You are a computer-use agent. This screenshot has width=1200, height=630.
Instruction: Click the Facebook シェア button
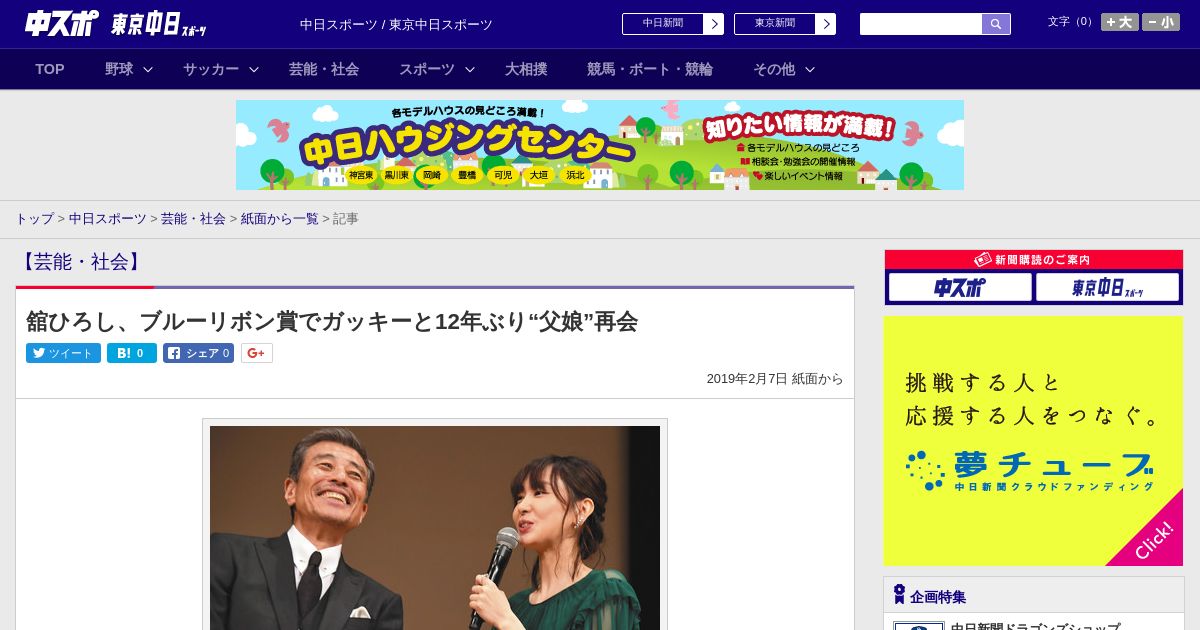[198, 353]
